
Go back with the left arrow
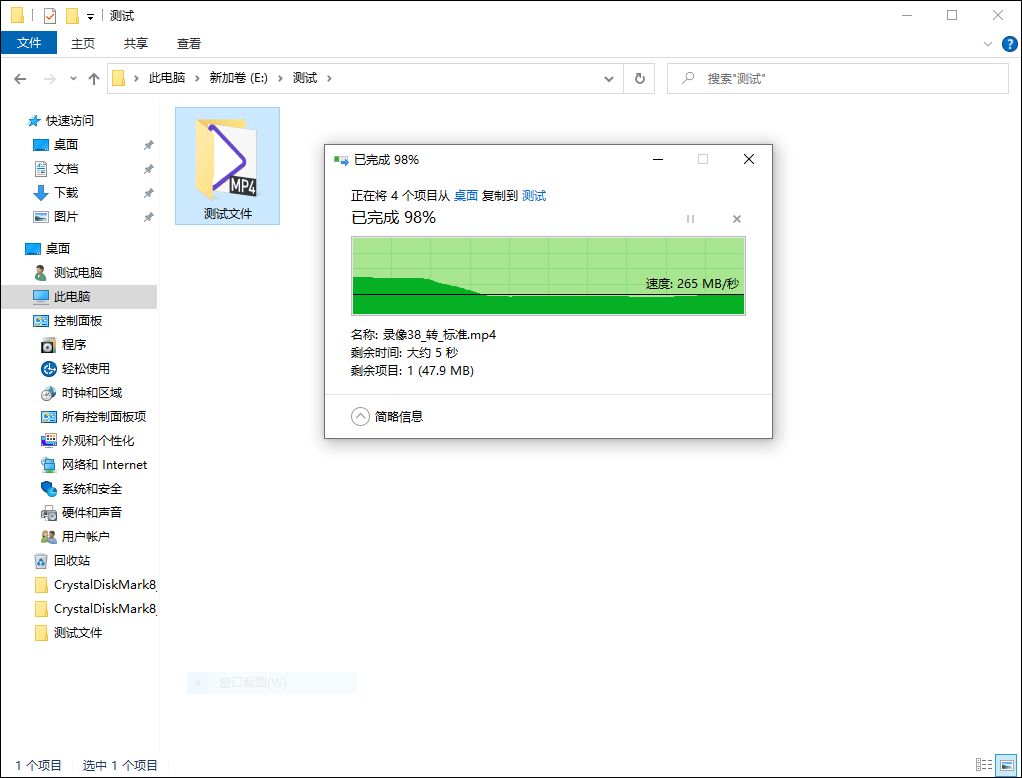point(20,79)
